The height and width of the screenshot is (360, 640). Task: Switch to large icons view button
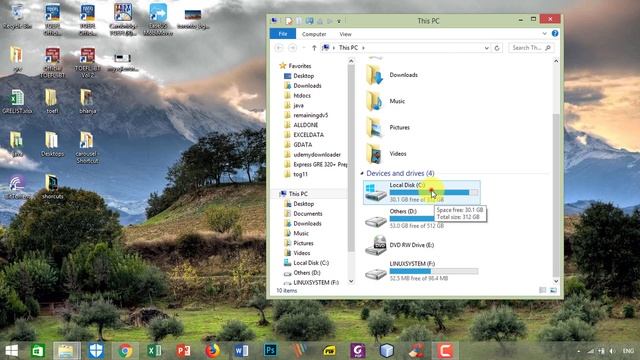553,290
